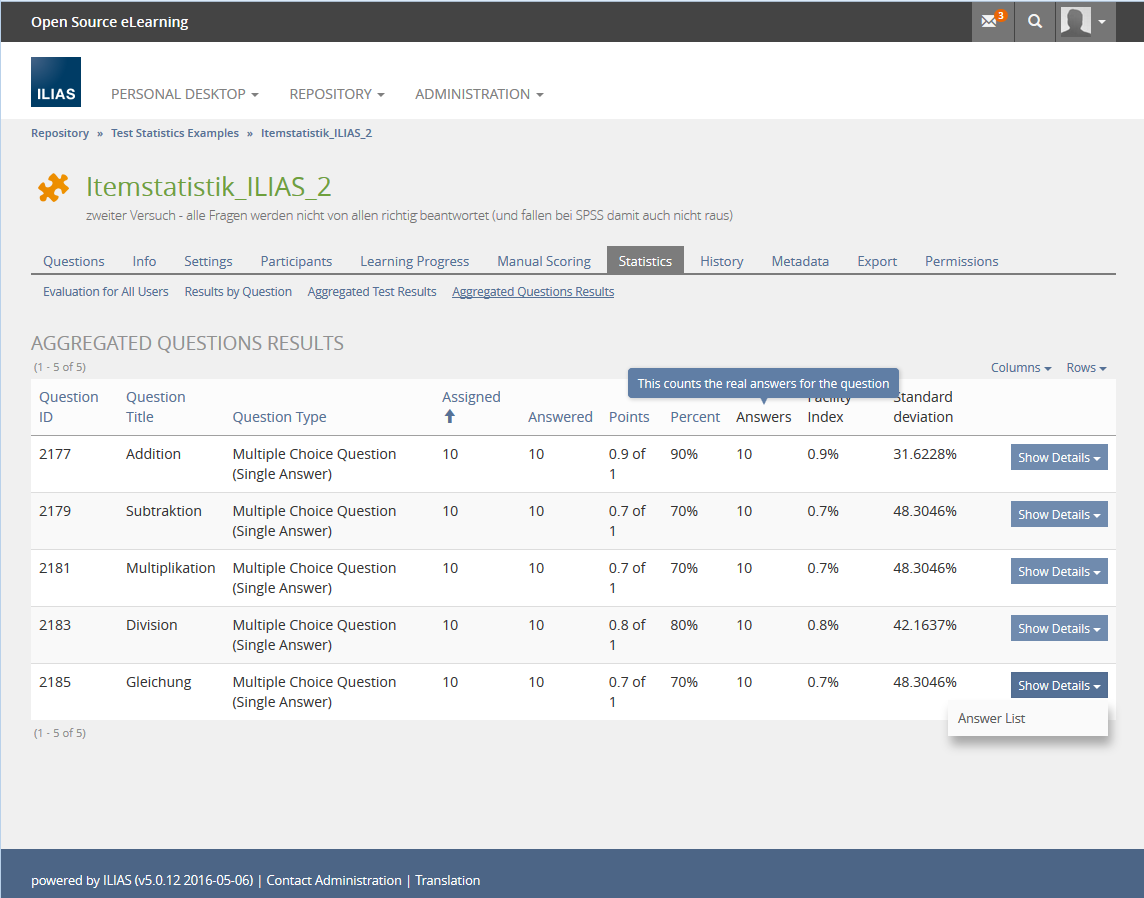Open the Columns selector dropdown

pyautogui.click(x=1020, y=368)
